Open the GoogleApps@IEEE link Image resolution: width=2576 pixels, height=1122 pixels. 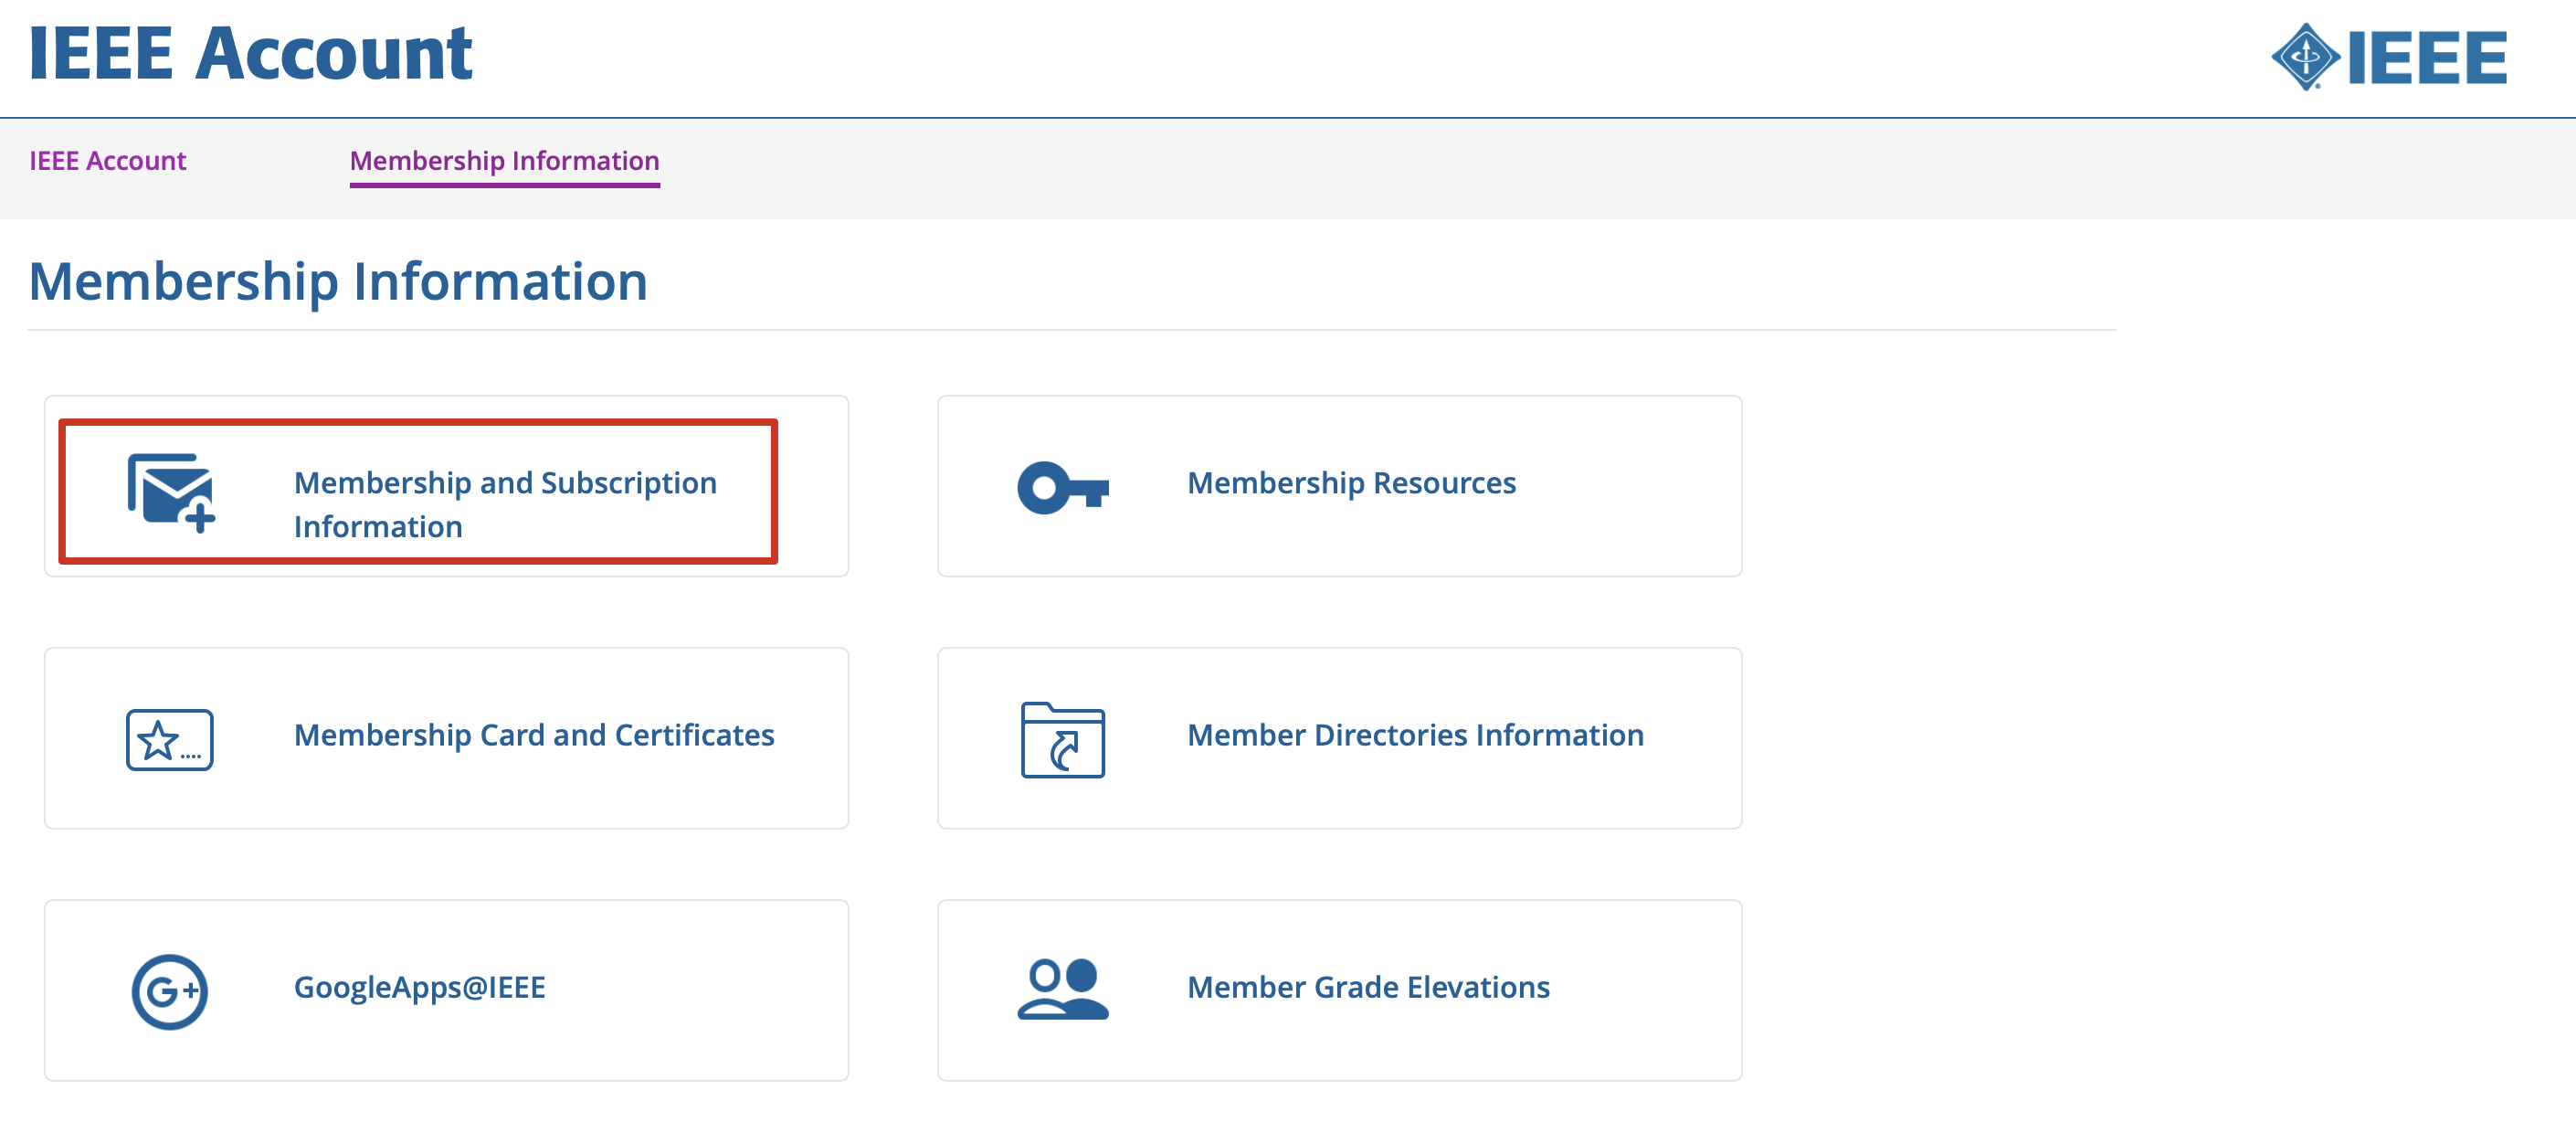click(x=420, y=987)
